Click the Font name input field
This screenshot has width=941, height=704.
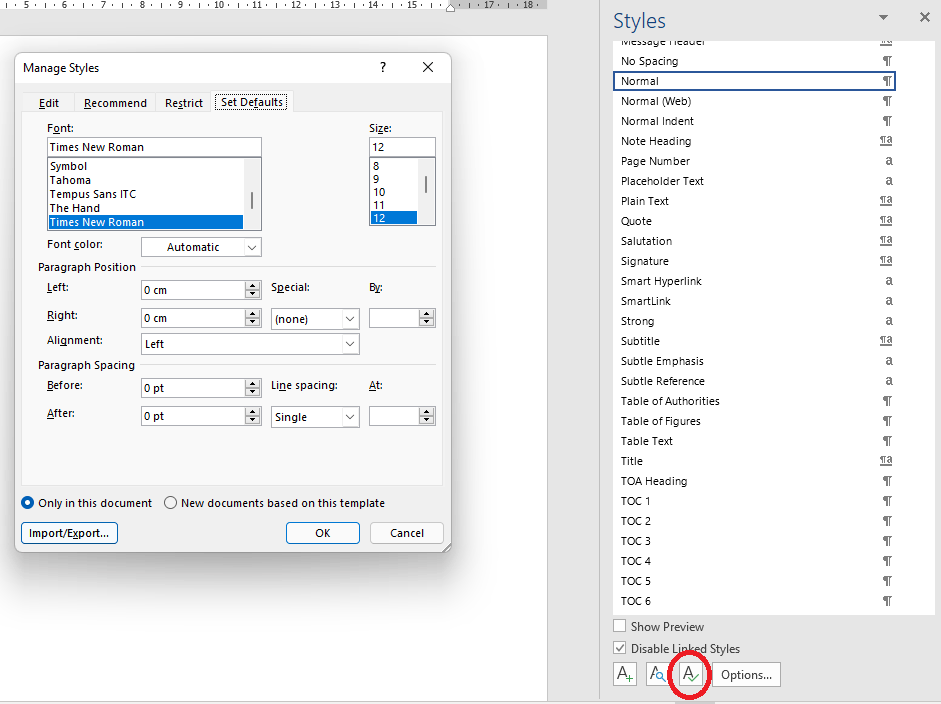point(154,147)
